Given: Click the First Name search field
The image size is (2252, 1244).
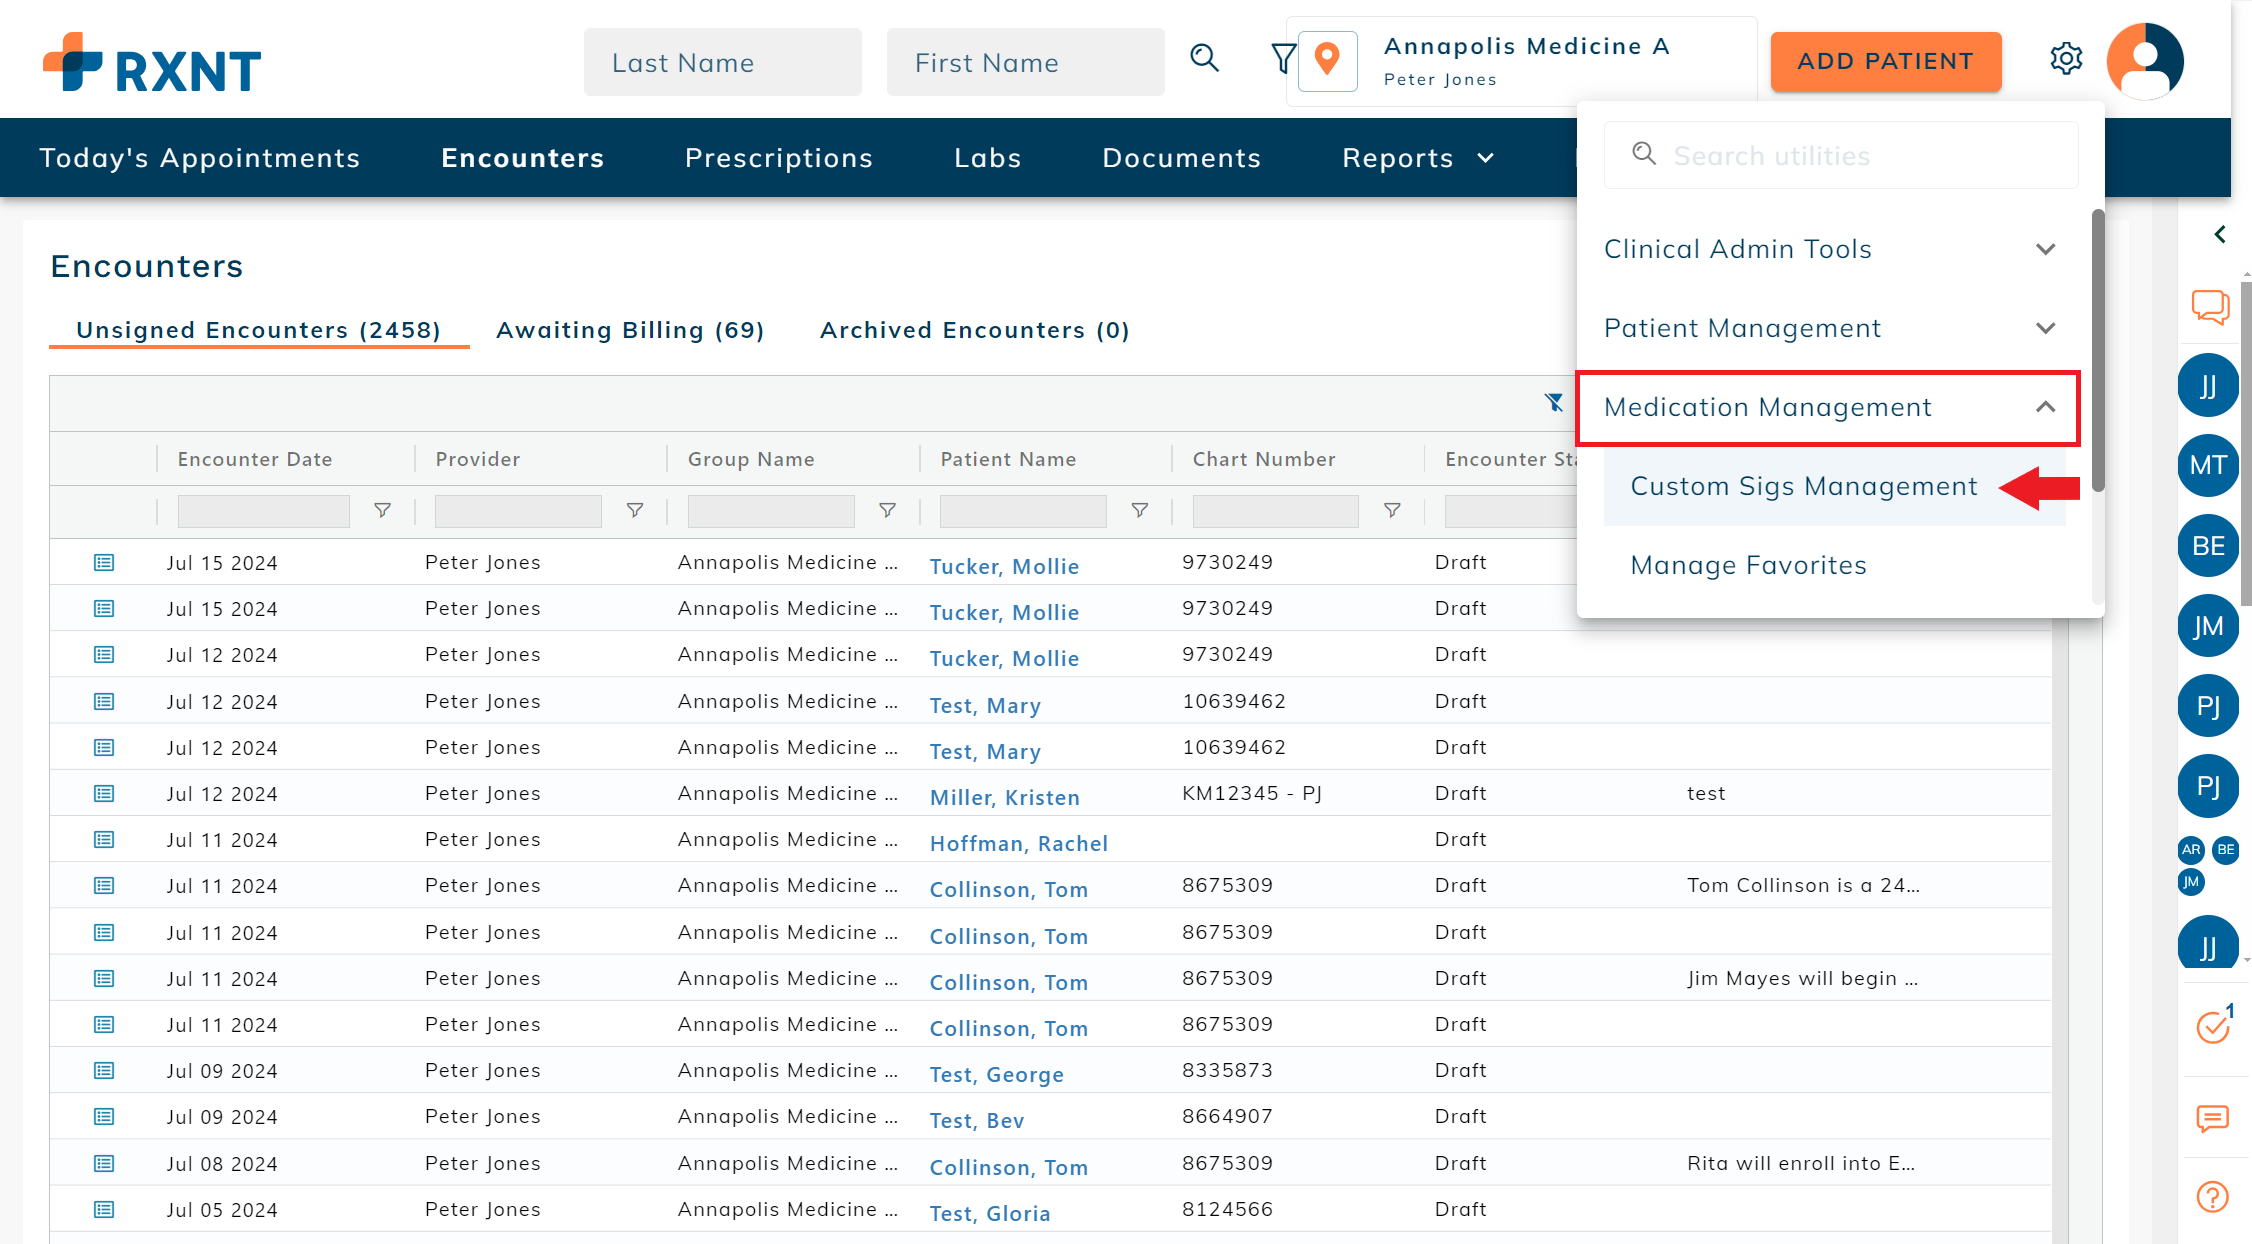Looking at the screenshot, I should (x=1025, y=62).
